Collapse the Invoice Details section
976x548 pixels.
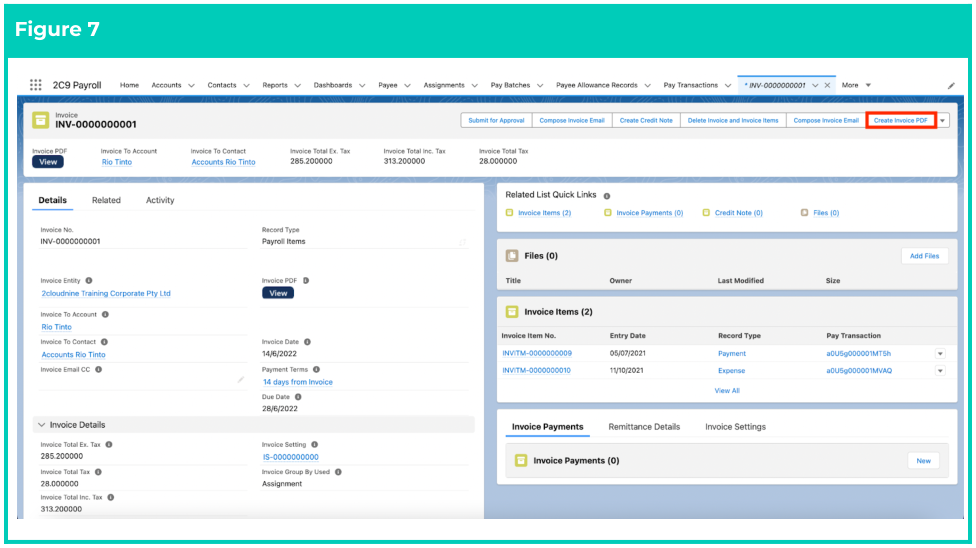point(42,425)
